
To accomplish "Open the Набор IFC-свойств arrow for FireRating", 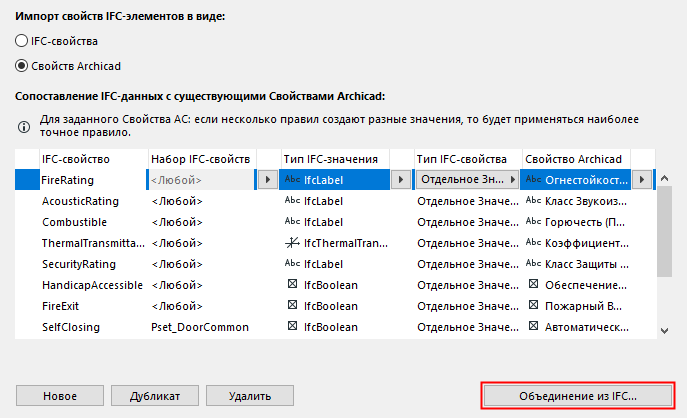I will [266, 180].
